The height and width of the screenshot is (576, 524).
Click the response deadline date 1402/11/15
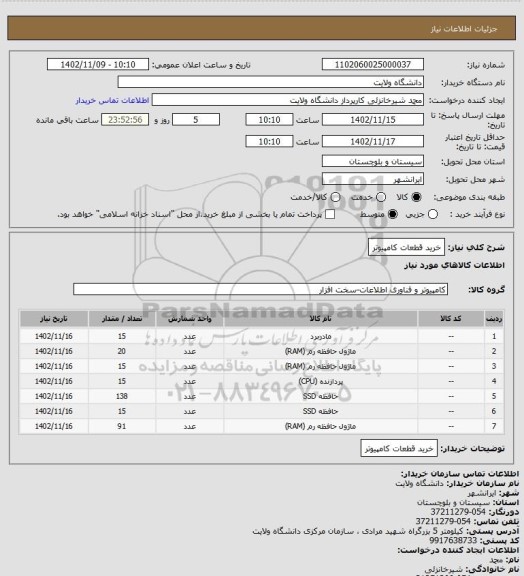click(x=373, y=120)
